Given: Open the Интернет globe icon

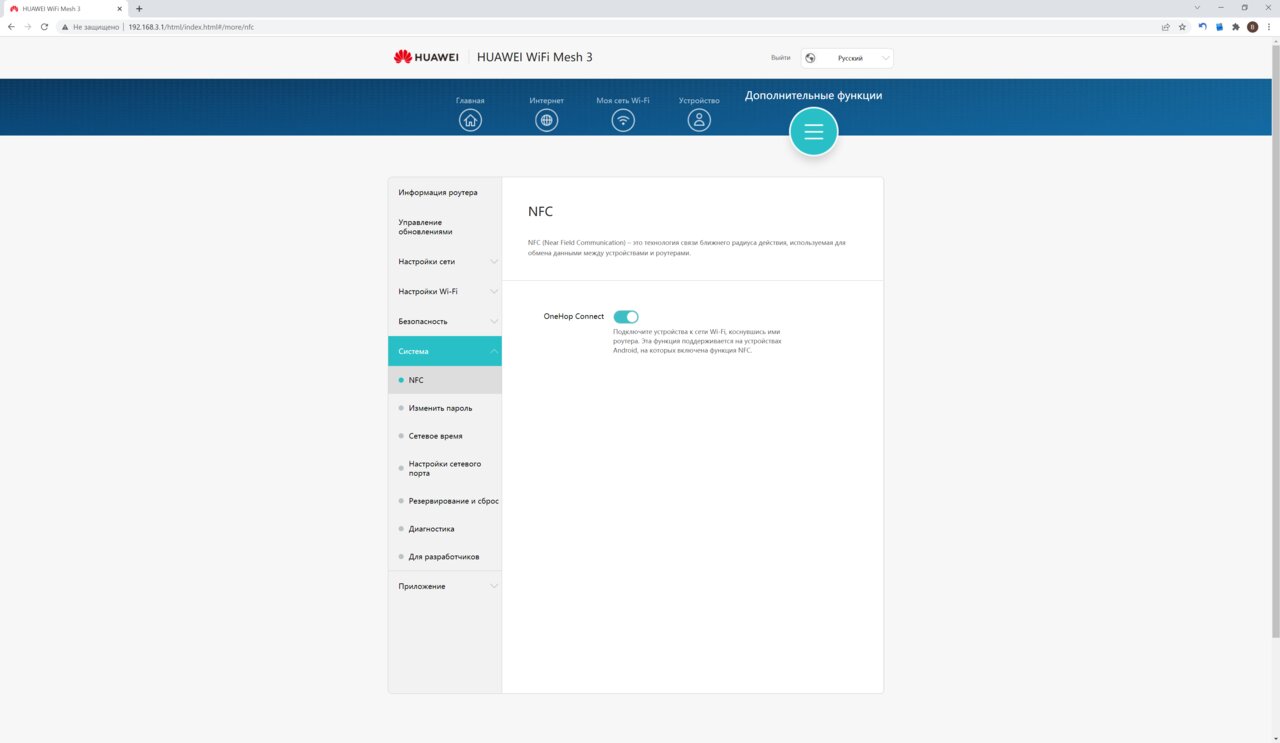Looking at the screenshot, I should click(546, 120).
